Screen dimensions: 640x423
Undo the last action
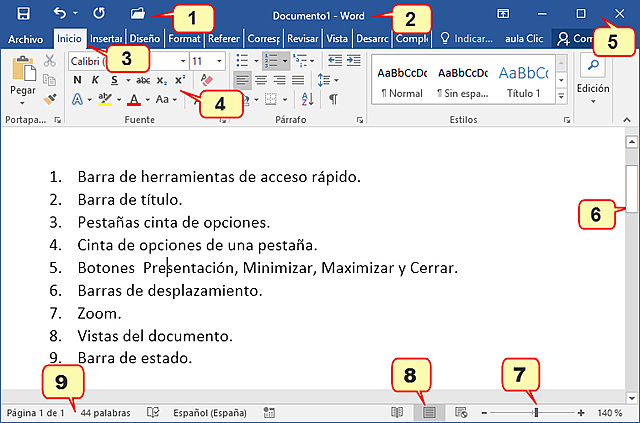[x=60, y=13]
